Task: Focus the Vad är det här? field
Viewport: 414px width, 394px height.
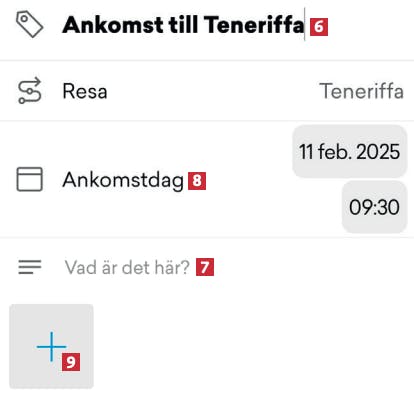Action: (x=207, y=267)
